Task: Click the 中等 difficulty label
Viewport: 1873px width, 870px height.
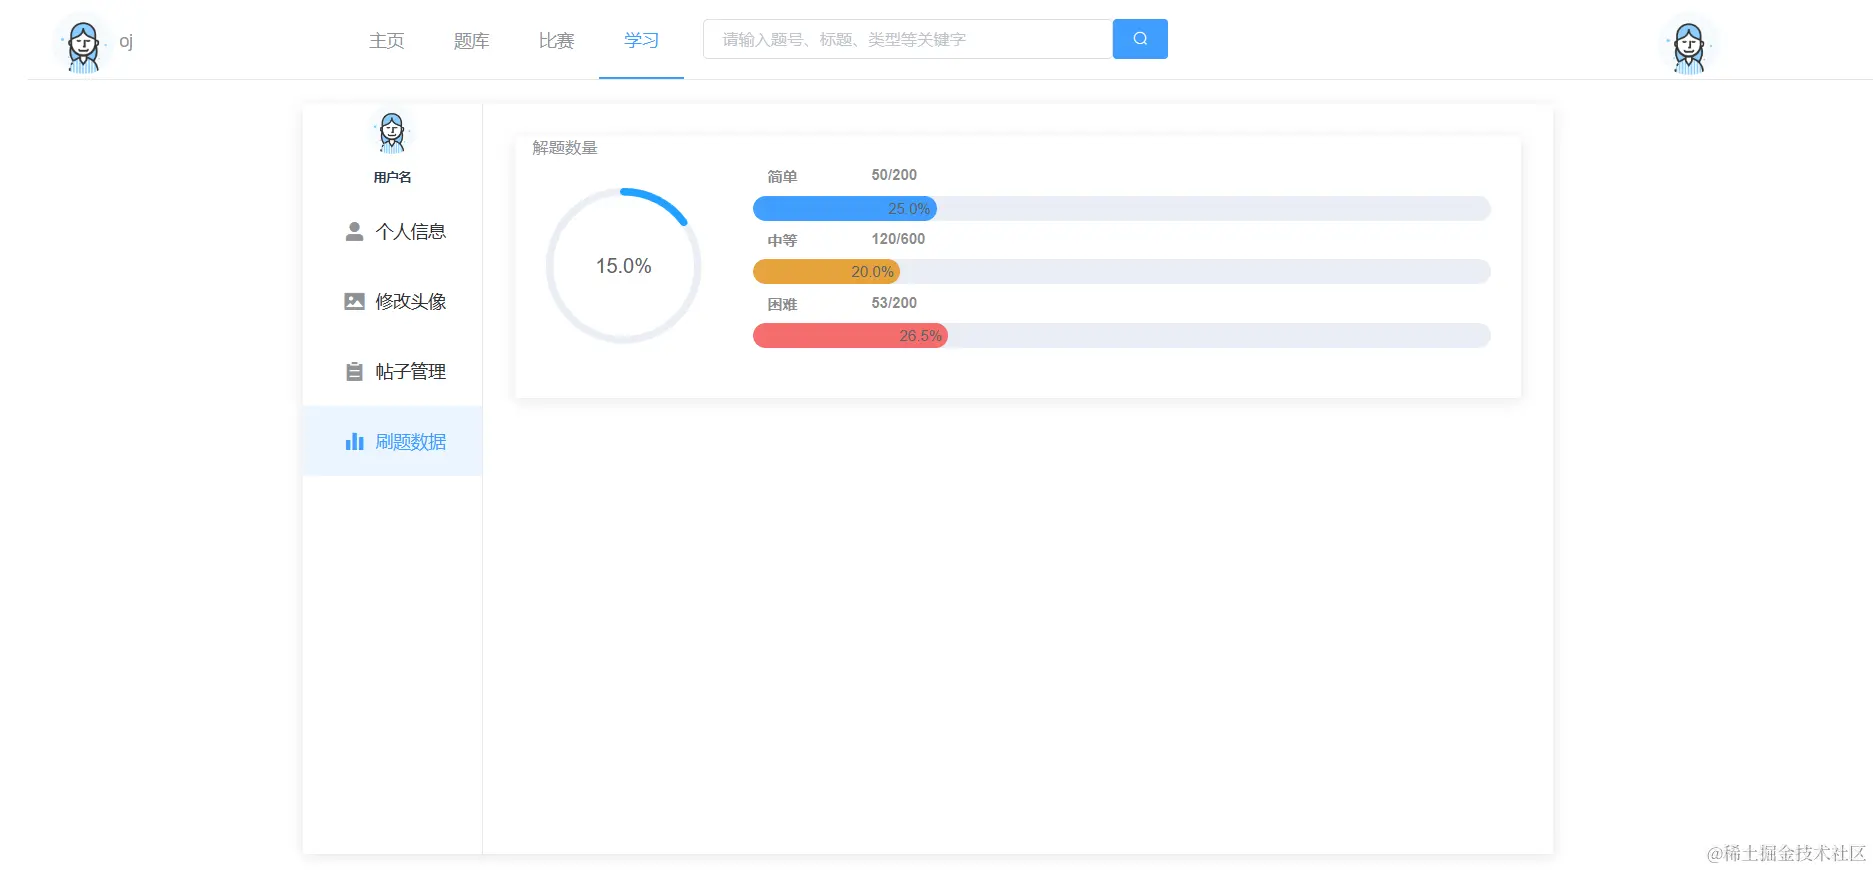Action: tap(782, 241)
